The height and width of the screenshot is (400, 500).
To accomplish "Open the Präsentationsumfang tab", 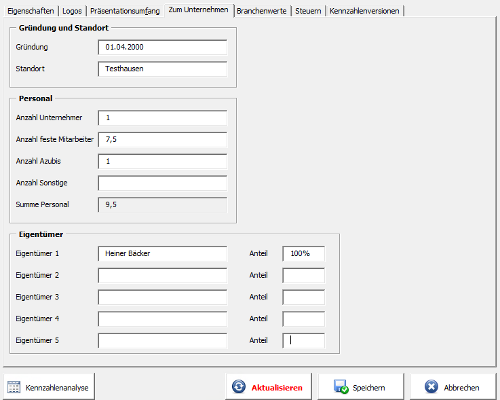I will (125, 11).
